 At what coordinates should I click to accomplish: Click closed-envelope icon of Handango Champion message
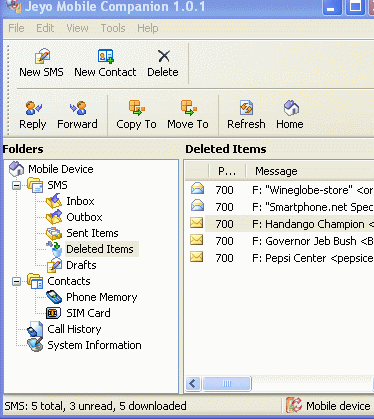coord(197,223)
